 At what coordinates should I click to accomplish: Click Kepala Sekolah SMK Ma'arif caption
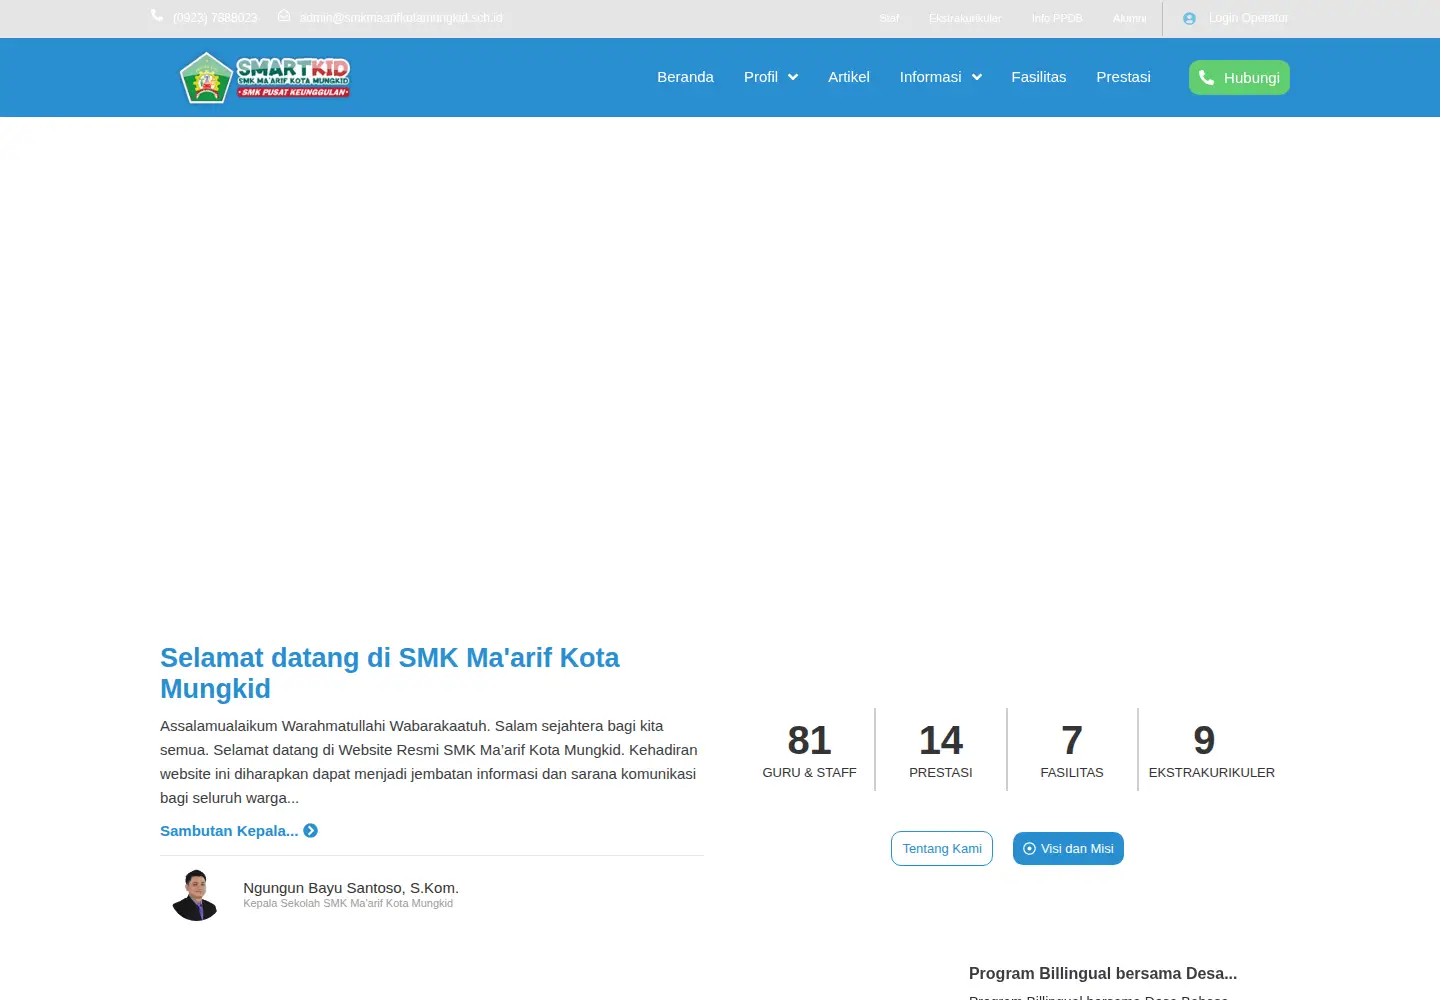click(x=348, y=903)
